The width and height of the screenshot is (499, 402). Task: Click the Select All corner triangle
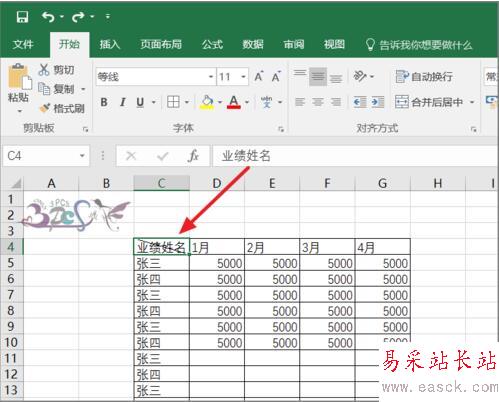[x=15, y=183]
